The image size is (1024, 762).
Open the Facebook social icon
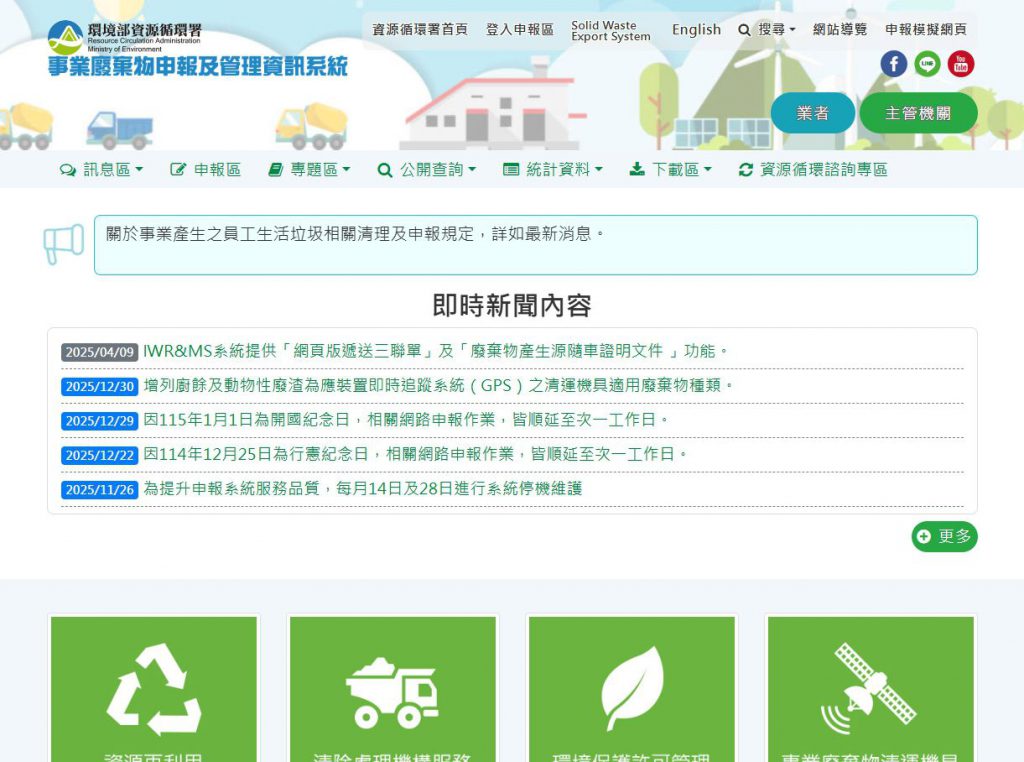(x=893, y=64)
